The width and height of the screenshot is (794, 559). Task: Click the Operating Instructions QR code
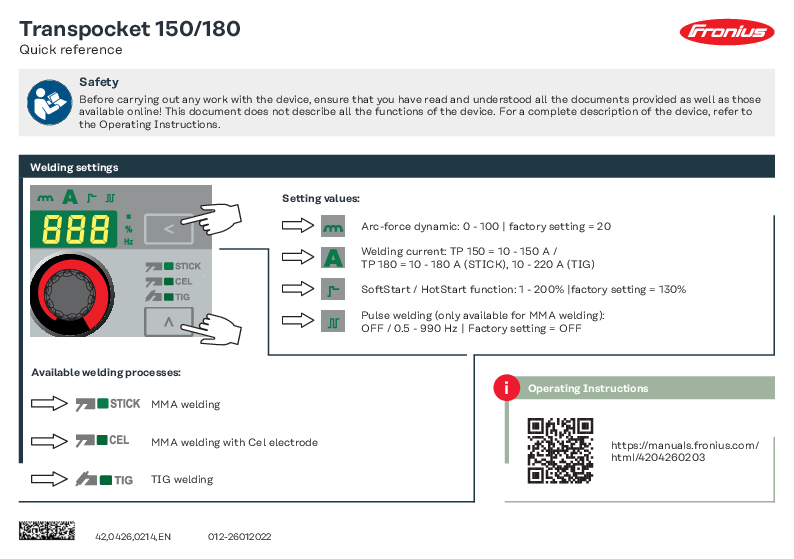[x=561, y=451]
